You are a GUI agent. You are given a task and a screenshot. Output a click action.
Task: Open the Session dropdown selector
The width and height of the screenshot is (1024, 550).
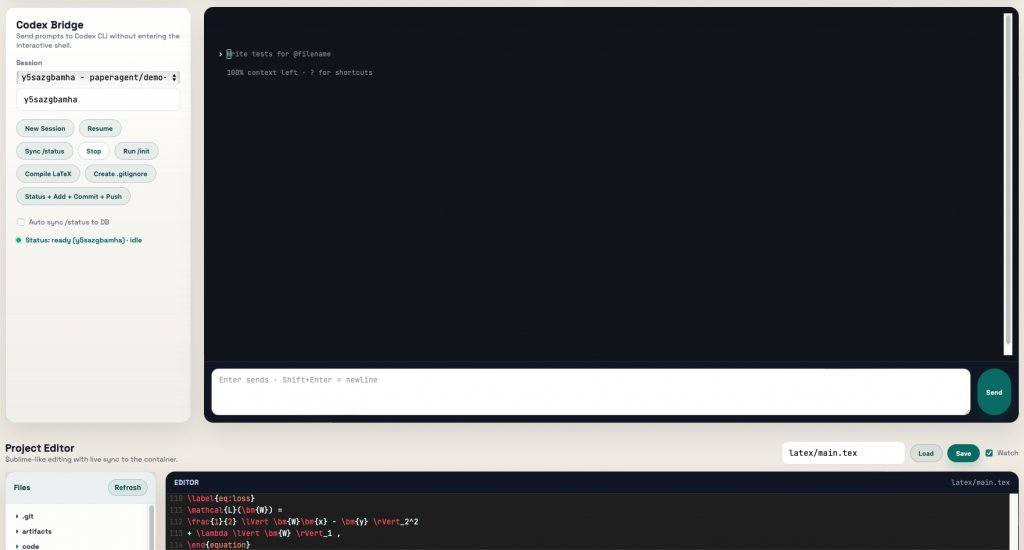coord(98,77)
